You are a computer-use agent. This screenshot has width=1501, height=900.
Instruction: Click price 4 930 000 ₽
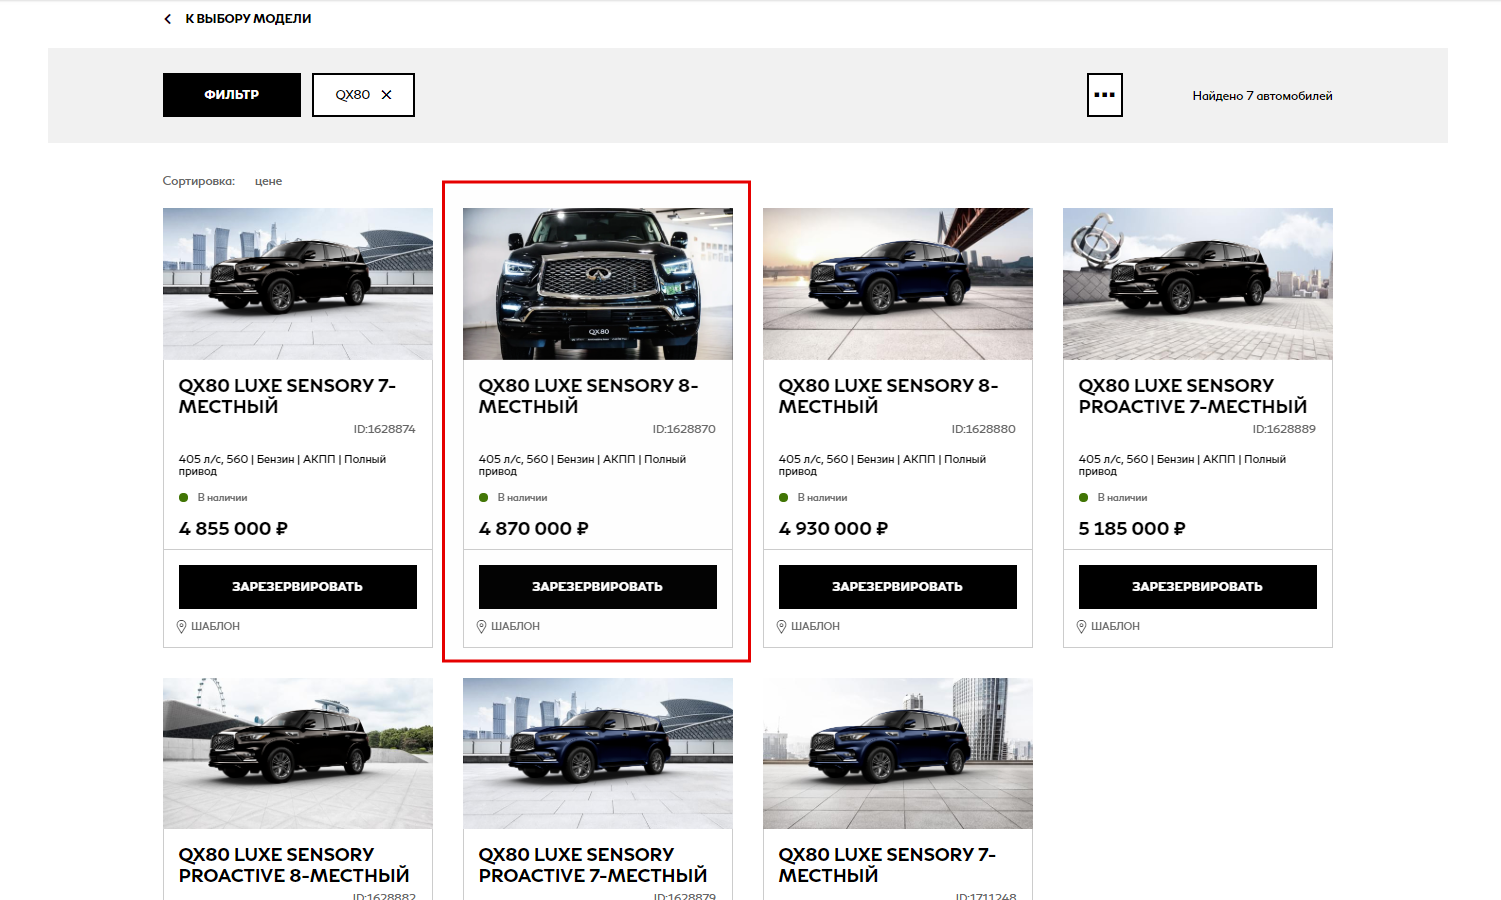pos(833,528)
